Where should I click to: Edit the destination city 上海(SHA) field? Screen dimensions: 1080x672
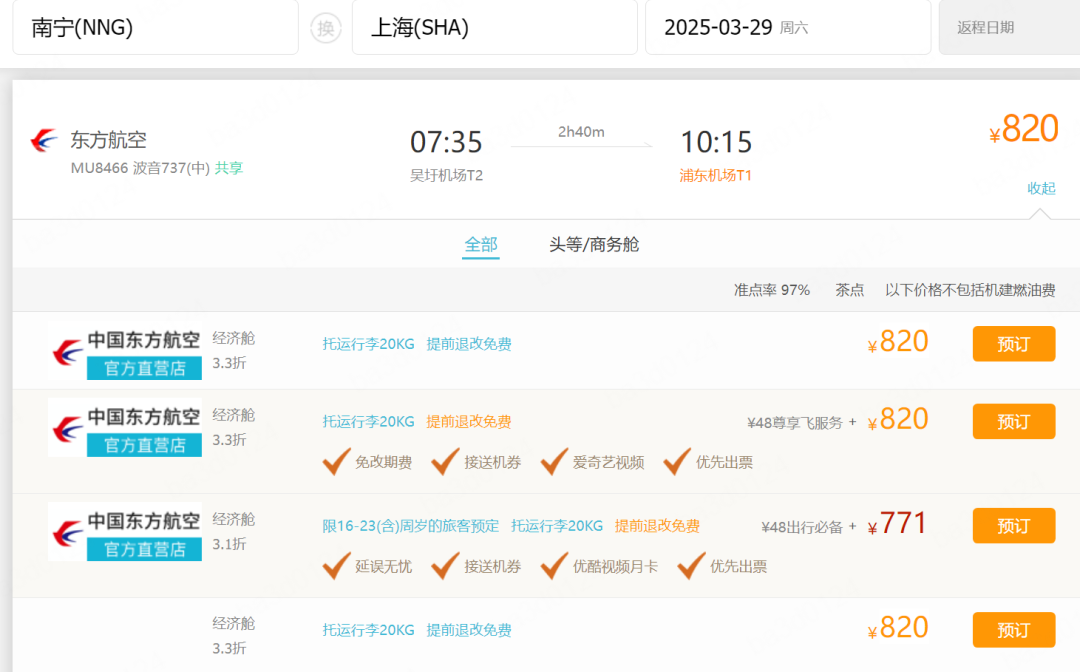494,28
